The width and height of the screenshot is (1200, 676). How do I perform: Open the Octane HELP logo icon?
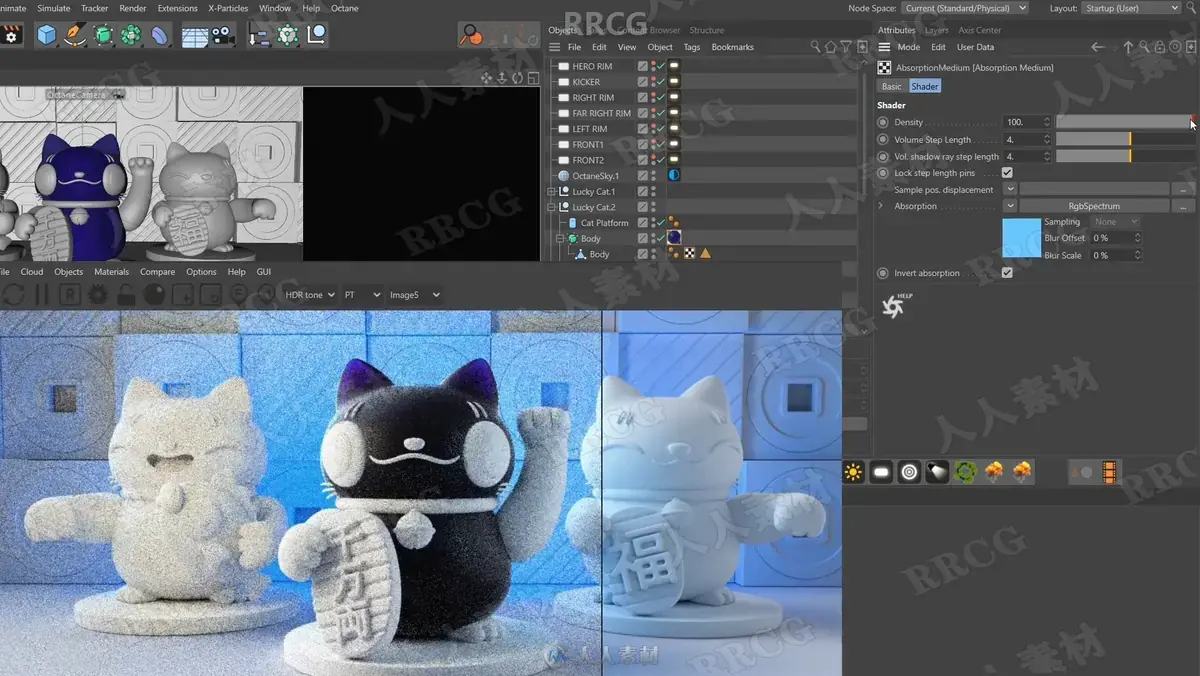[x=896, y=306]
